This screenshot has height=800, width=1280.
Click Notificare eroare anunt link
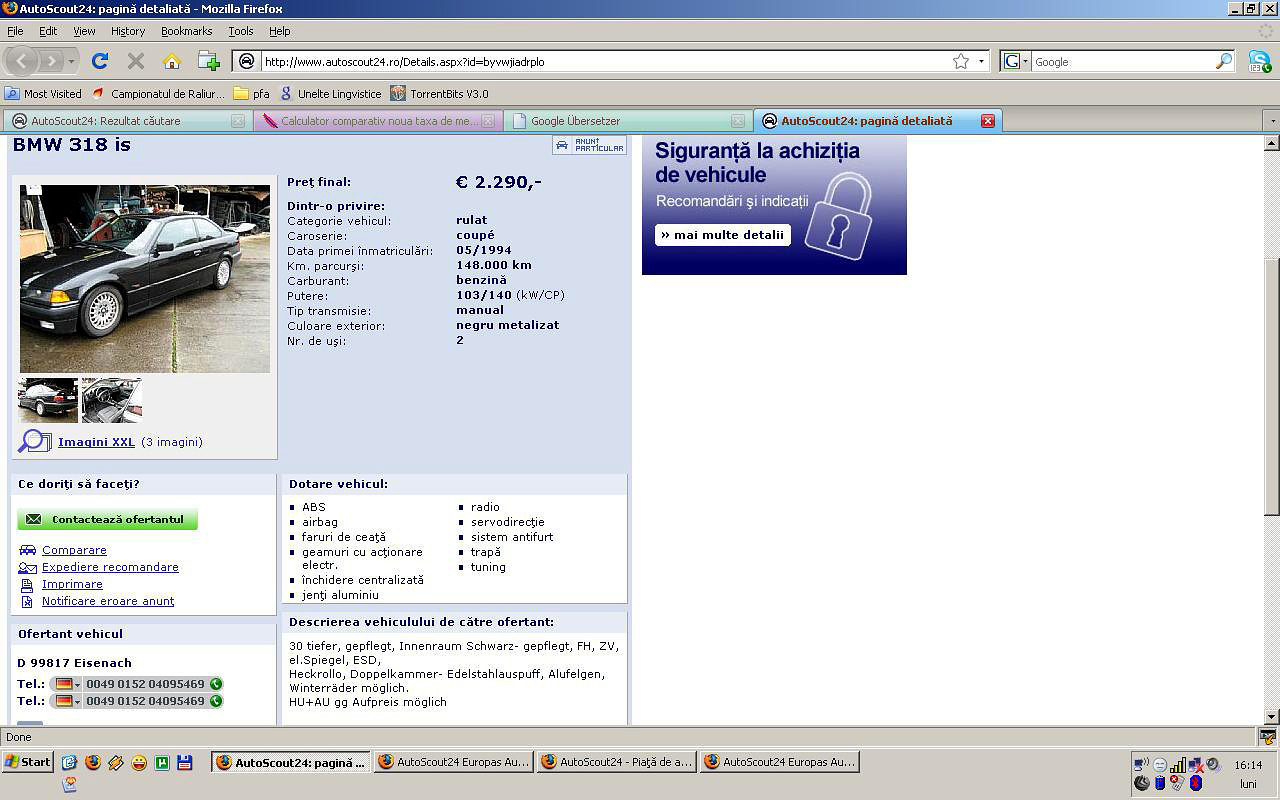(x=108, y=601)
